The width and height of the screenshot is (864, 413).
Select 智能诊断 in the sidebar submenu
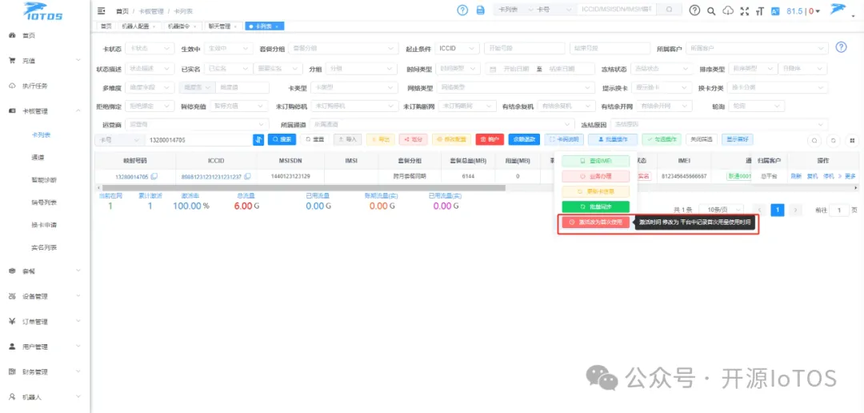(x=44, y=180)
